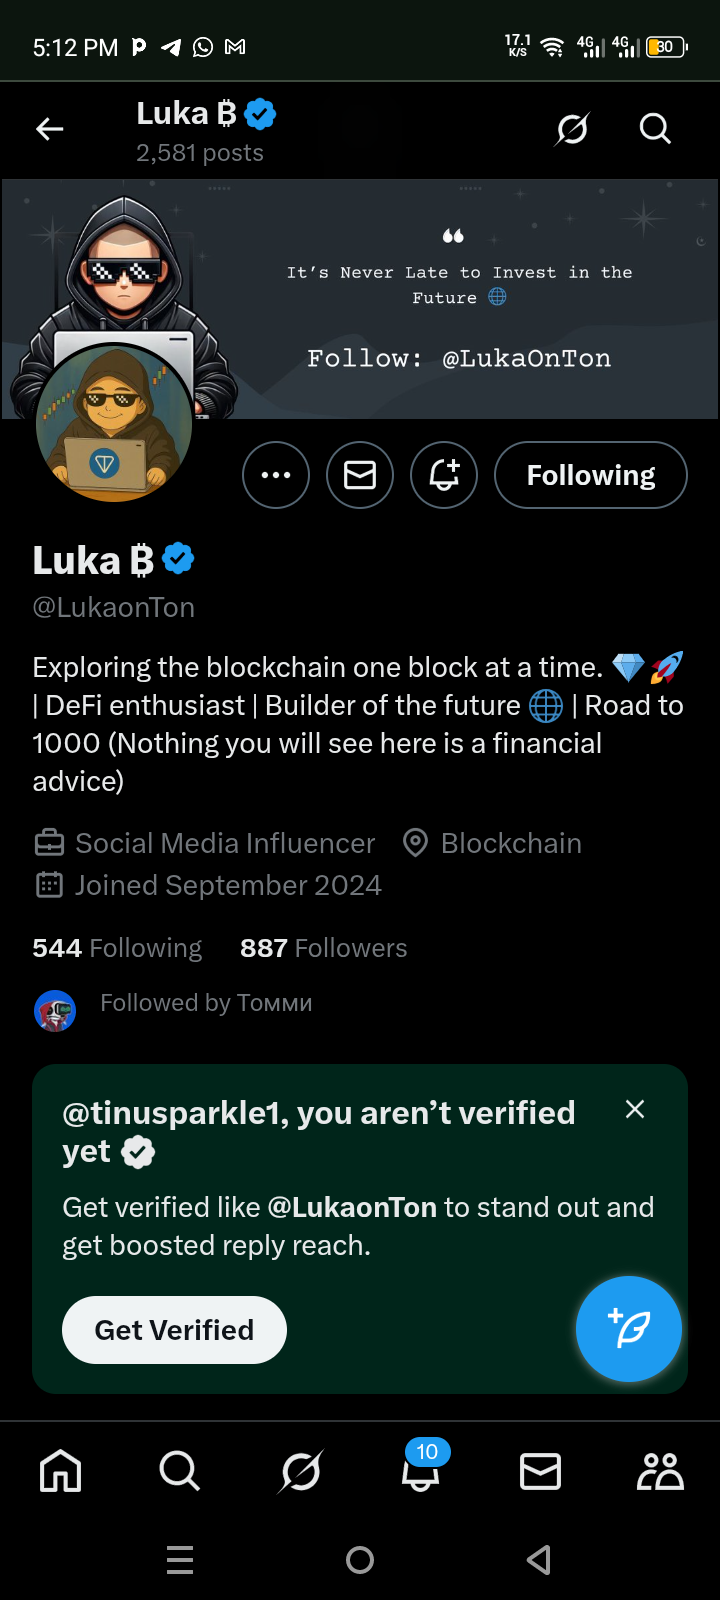Send a direct message to Luka
Image resolution: width=720 pixels, height=1600 pixels.
click(360, 475)
